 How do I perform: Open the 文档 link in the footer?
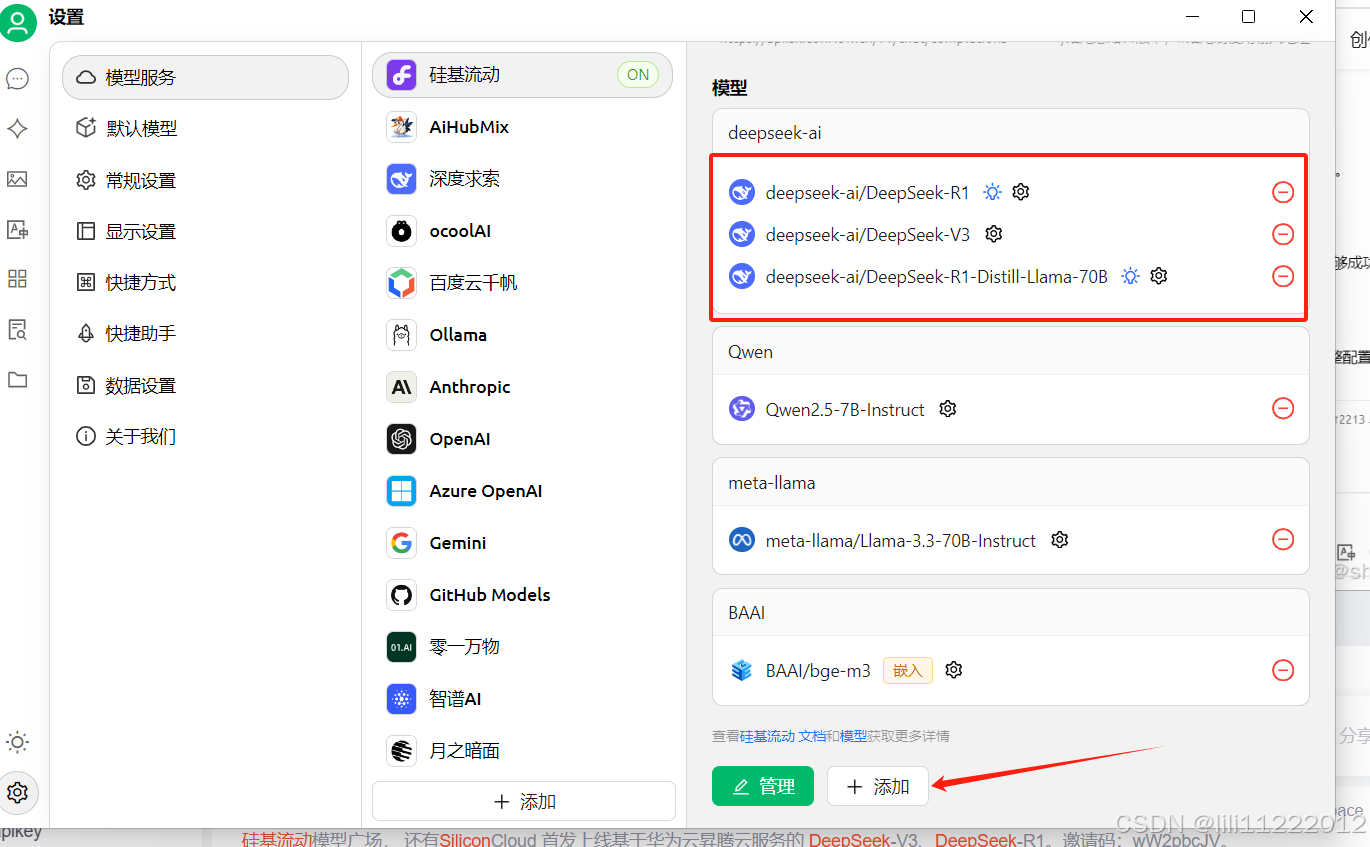[x=812, y=736]
